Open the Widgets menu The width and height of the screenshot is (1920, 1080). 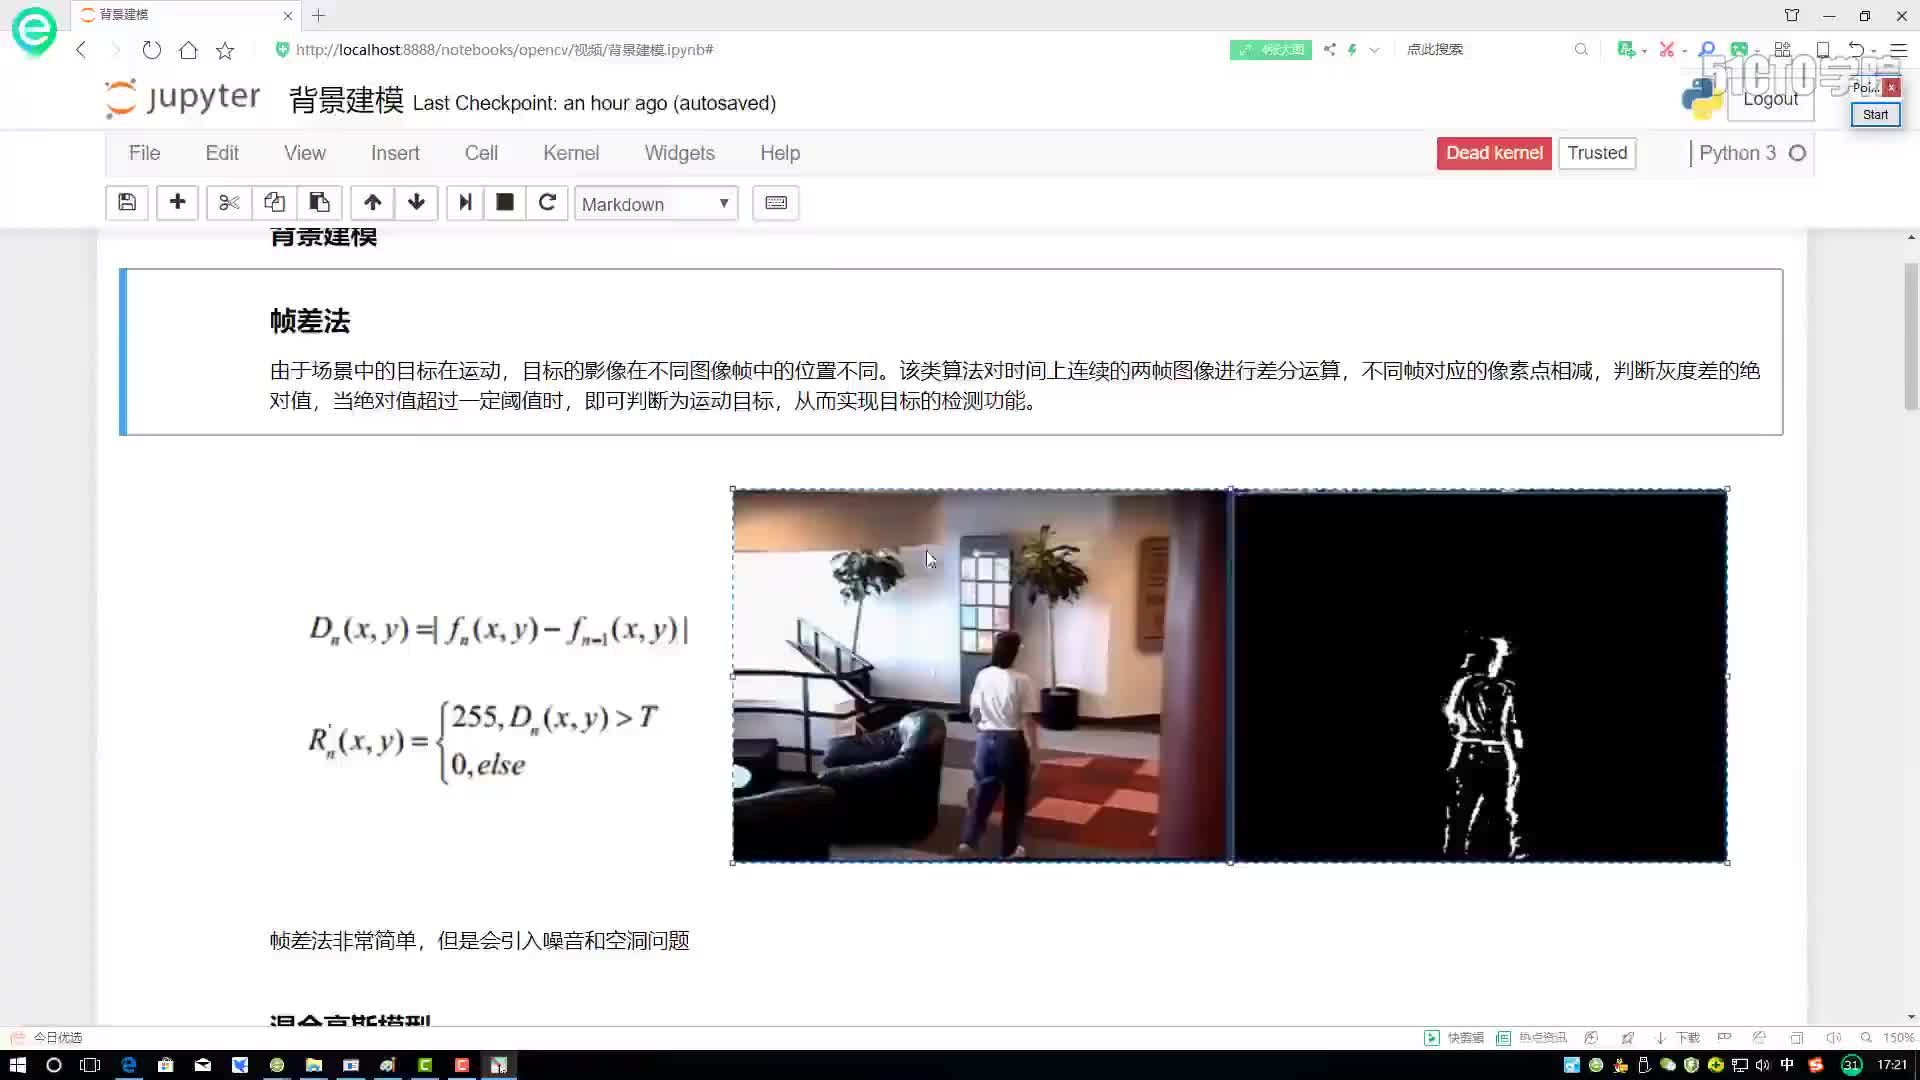coord(680,153)
